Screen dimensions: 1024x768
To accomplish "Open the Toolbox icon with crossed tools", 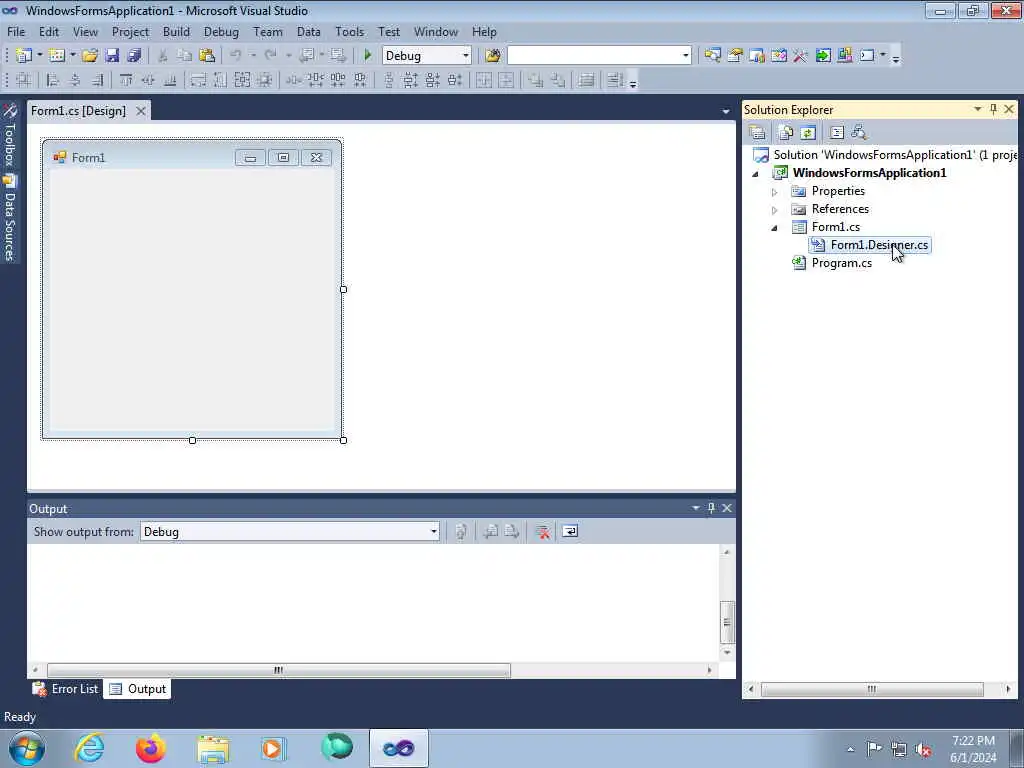I will click(801, 56).
